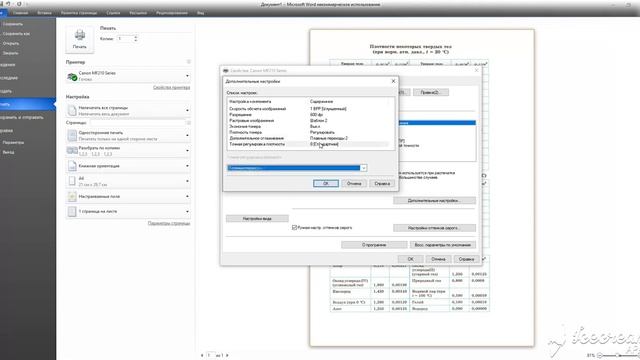Click OK at the bottom of the Canon properties window
Viewport: 640px width, 360px height.
click(x=410, y=259)
